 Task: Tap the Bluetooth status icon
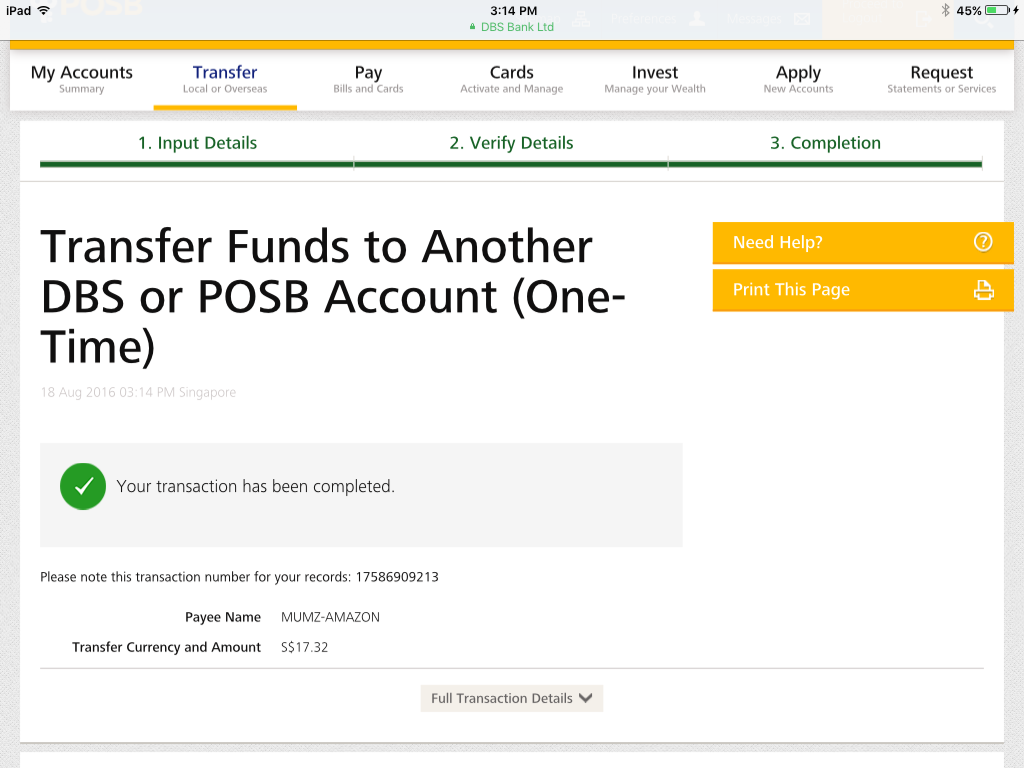(945, 10)
